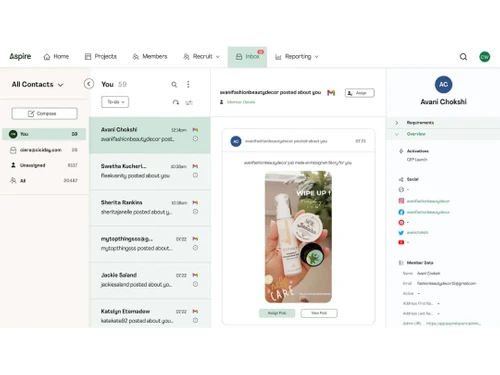Click the Assign button
Image resolution: width=500 pixels, height=375 pixels.
pos(360,93)
